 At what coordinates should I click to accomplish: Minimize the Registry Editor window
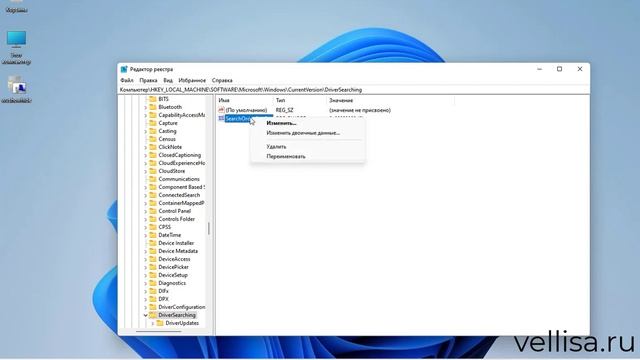click(x=540, y=69)
